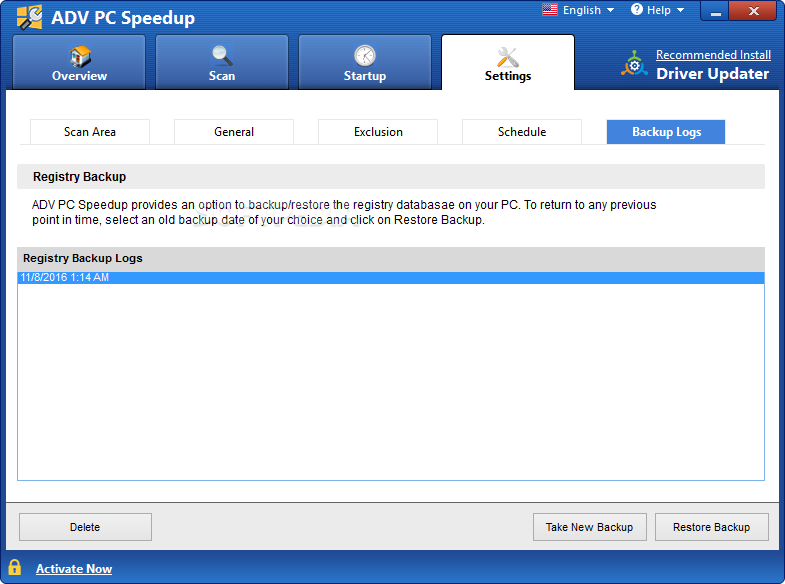This screenshot has height=584, width=785.
Task: Open the General settings tab
Action: click(x=234, y=132)
